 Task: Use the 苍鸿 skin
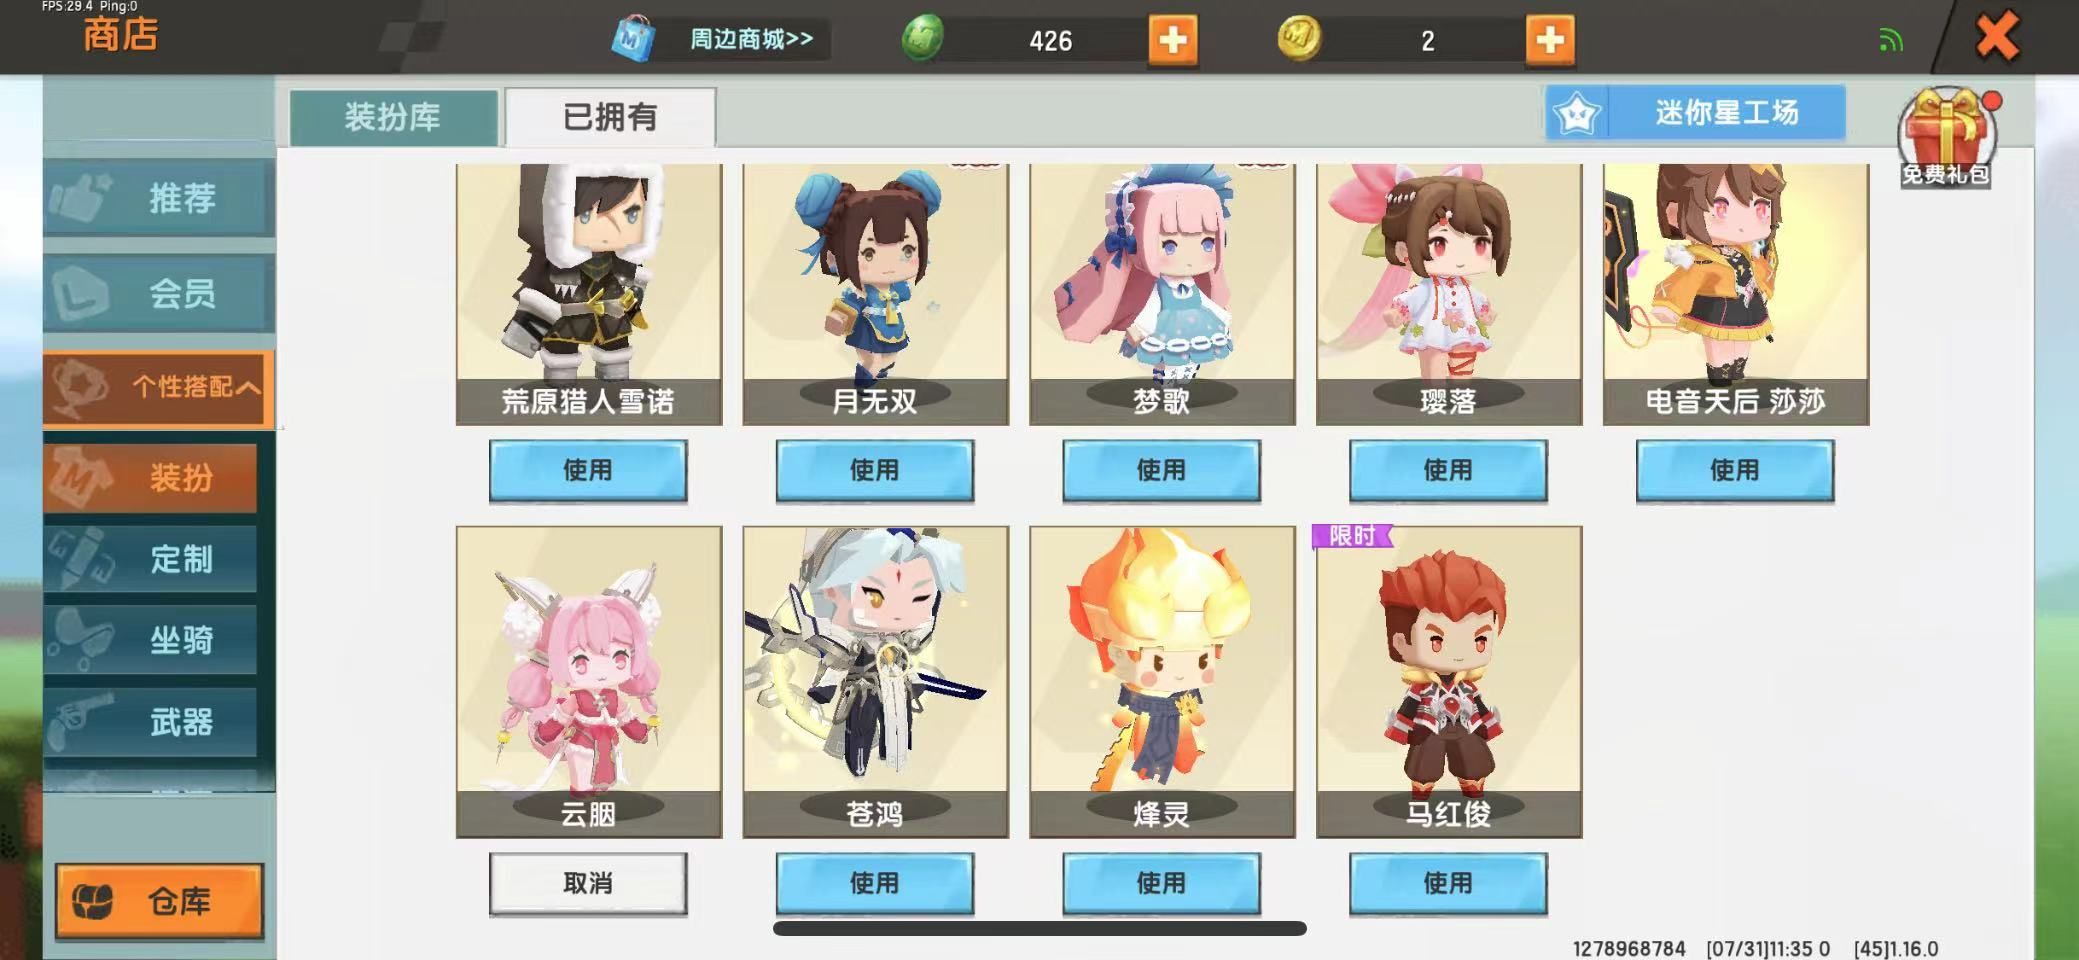coord(875,883)
